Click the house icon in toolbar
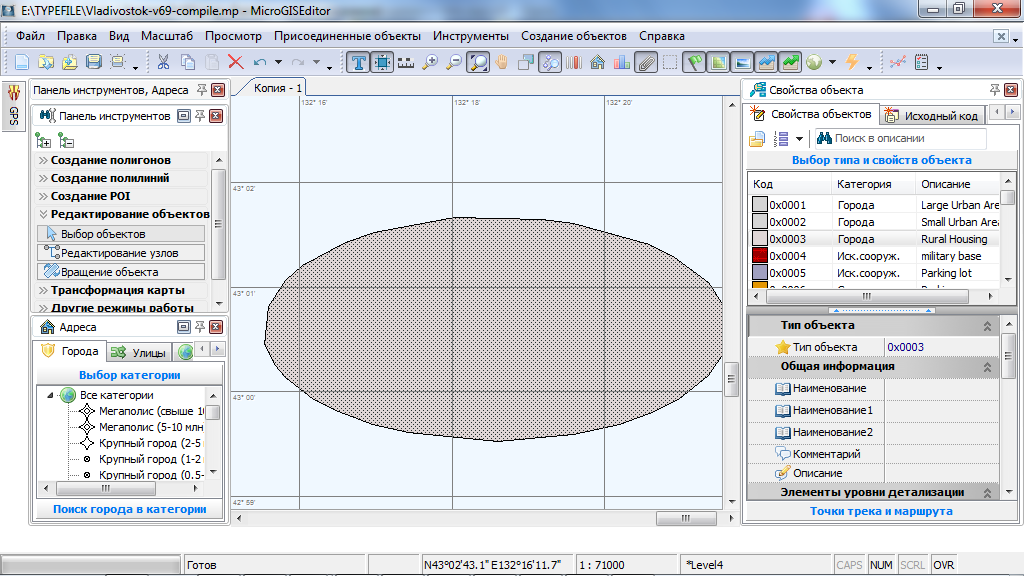1024x576 pixels. click(598, 62)
